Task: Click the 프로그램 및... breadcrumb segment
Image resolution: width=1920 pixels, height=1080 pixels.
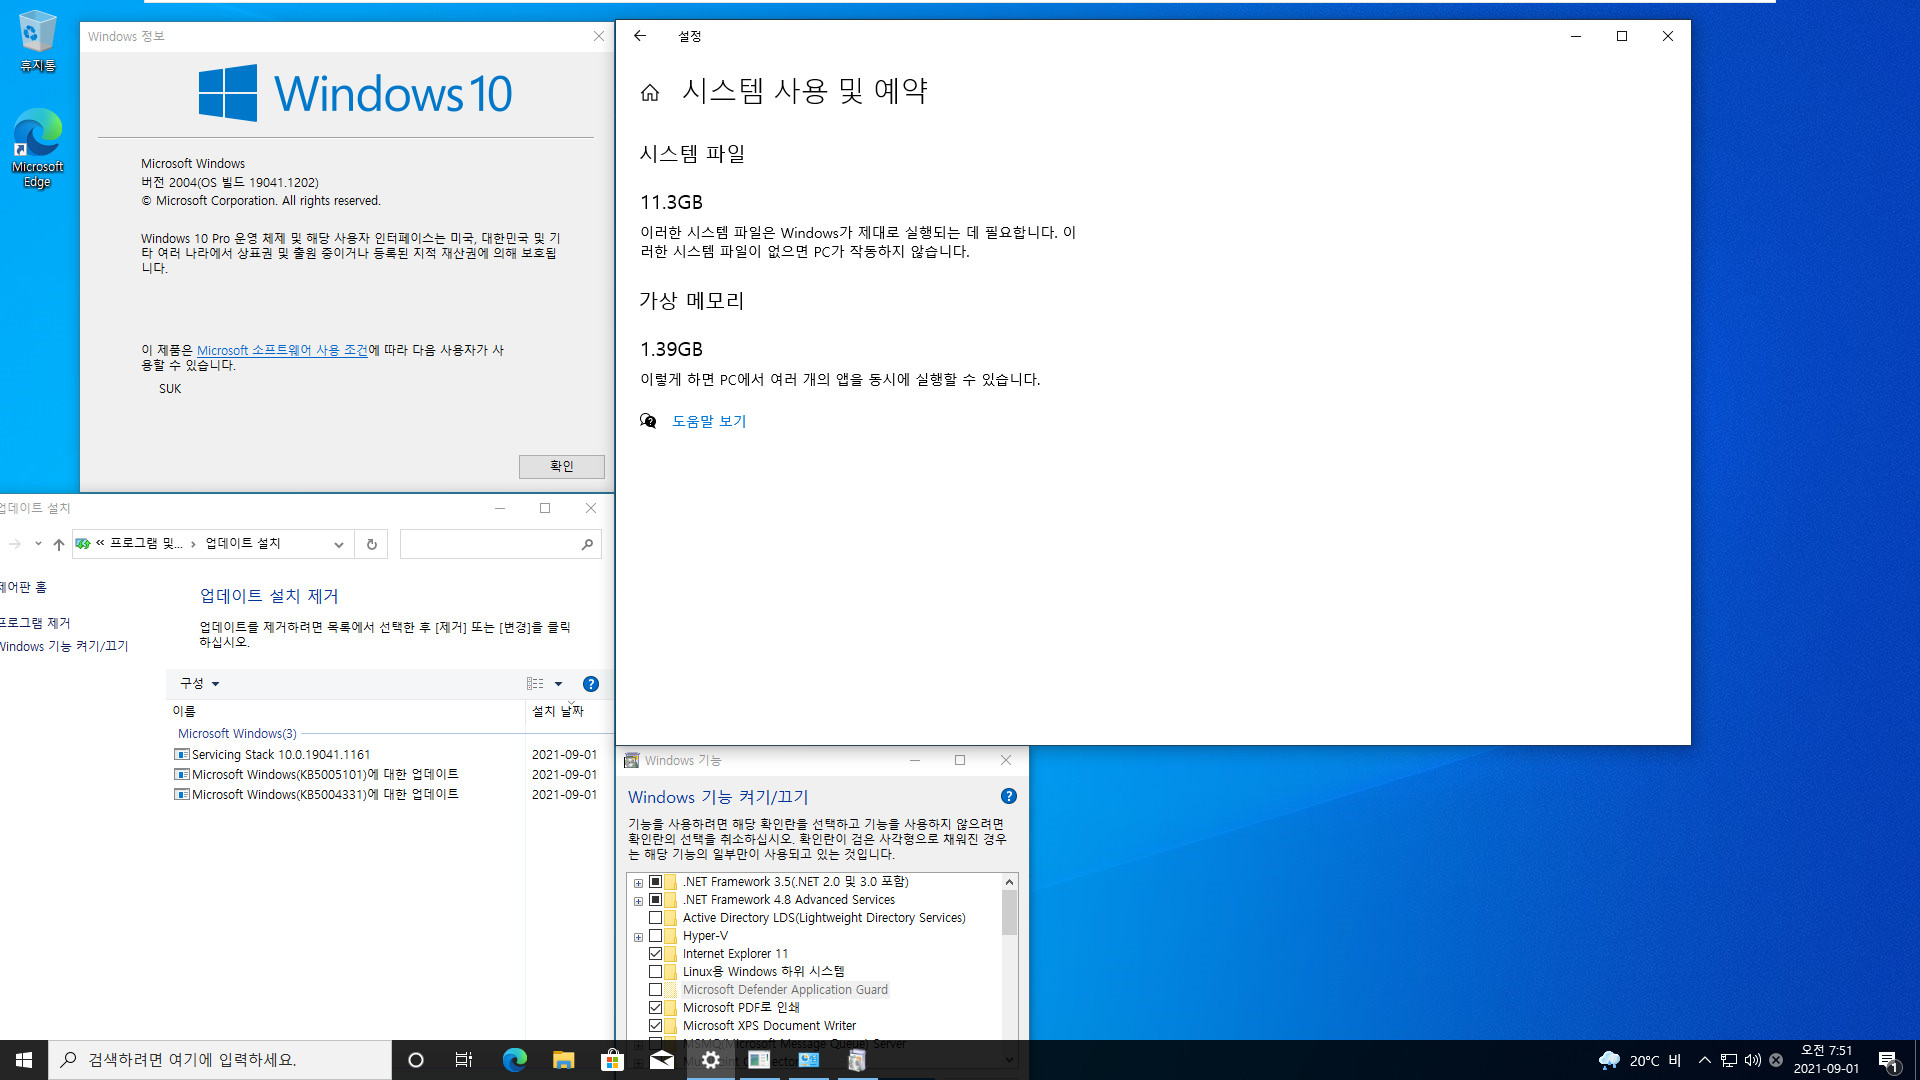Action: [146, 544]
